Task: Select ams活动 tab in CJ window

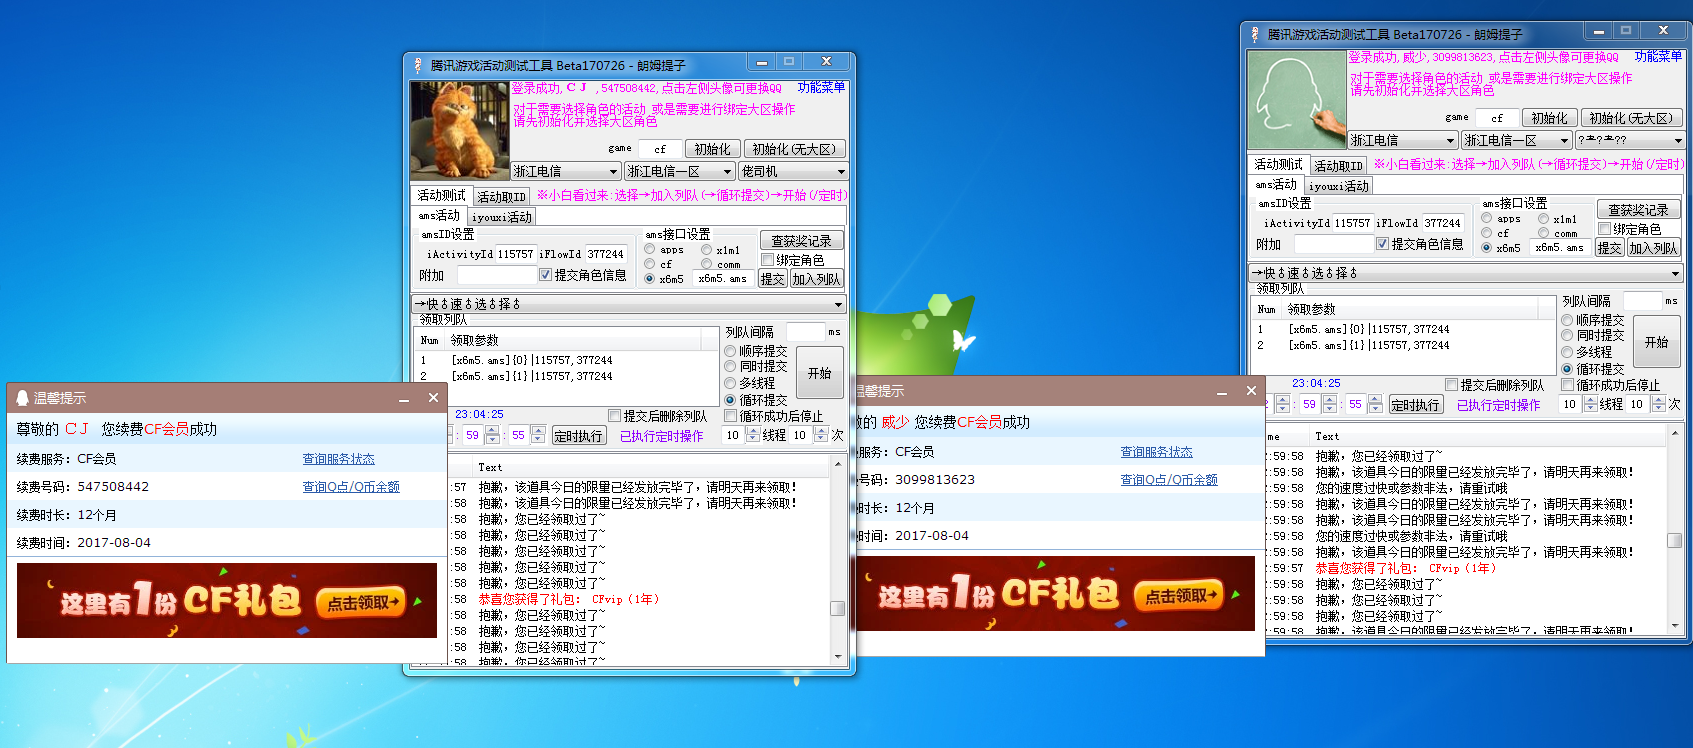Action: [x=439, y=216]
